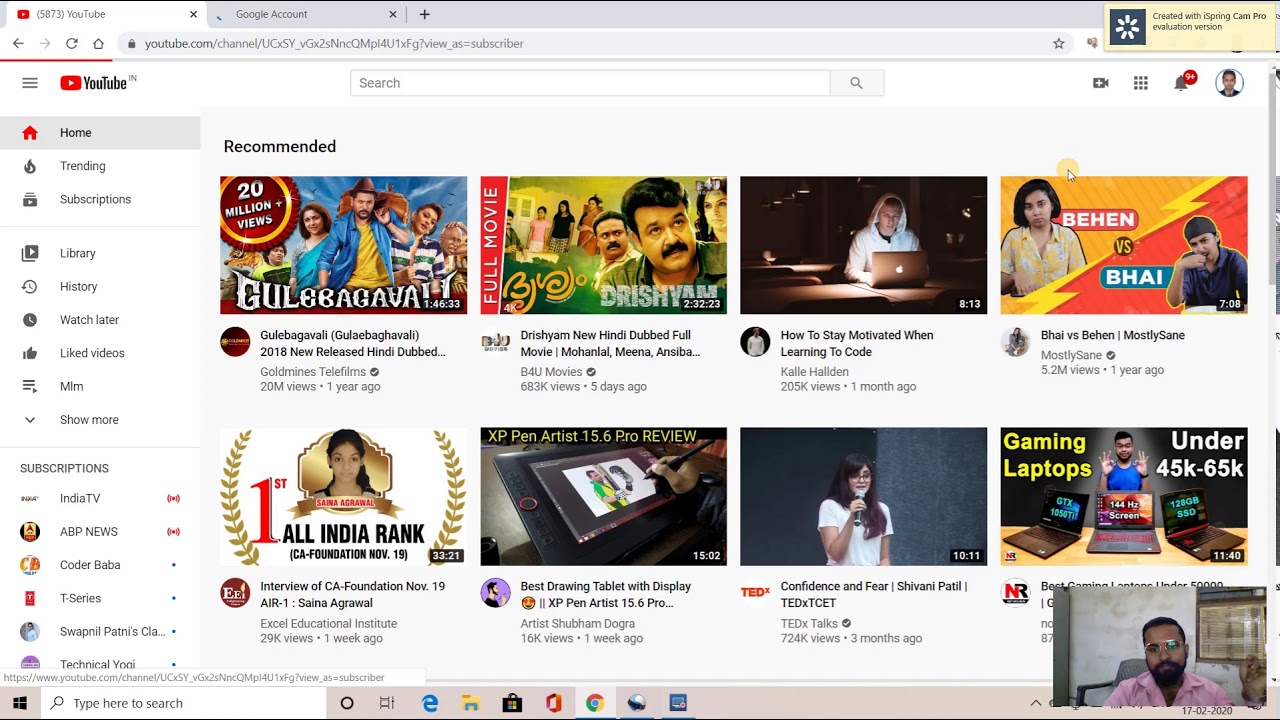Open the Artist Shubham Dogra channel avatar
The width and height of the screenshot is (1280, 720).
pyautogui.click(x=495, y=593)
